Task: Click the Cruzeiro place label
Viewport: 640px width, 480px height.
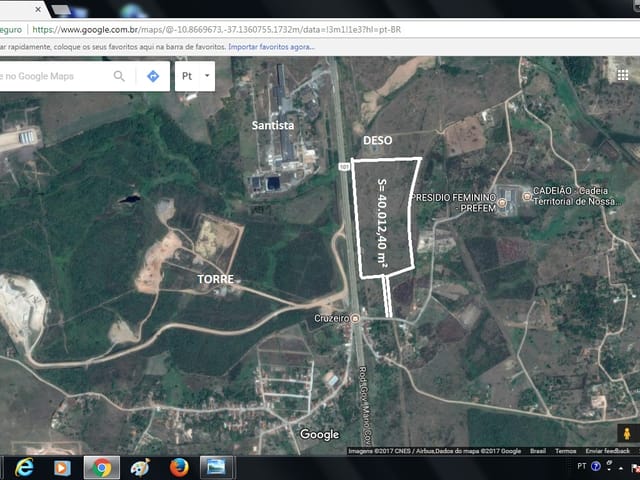Action: pyautogui.click(x=331, y=318)
